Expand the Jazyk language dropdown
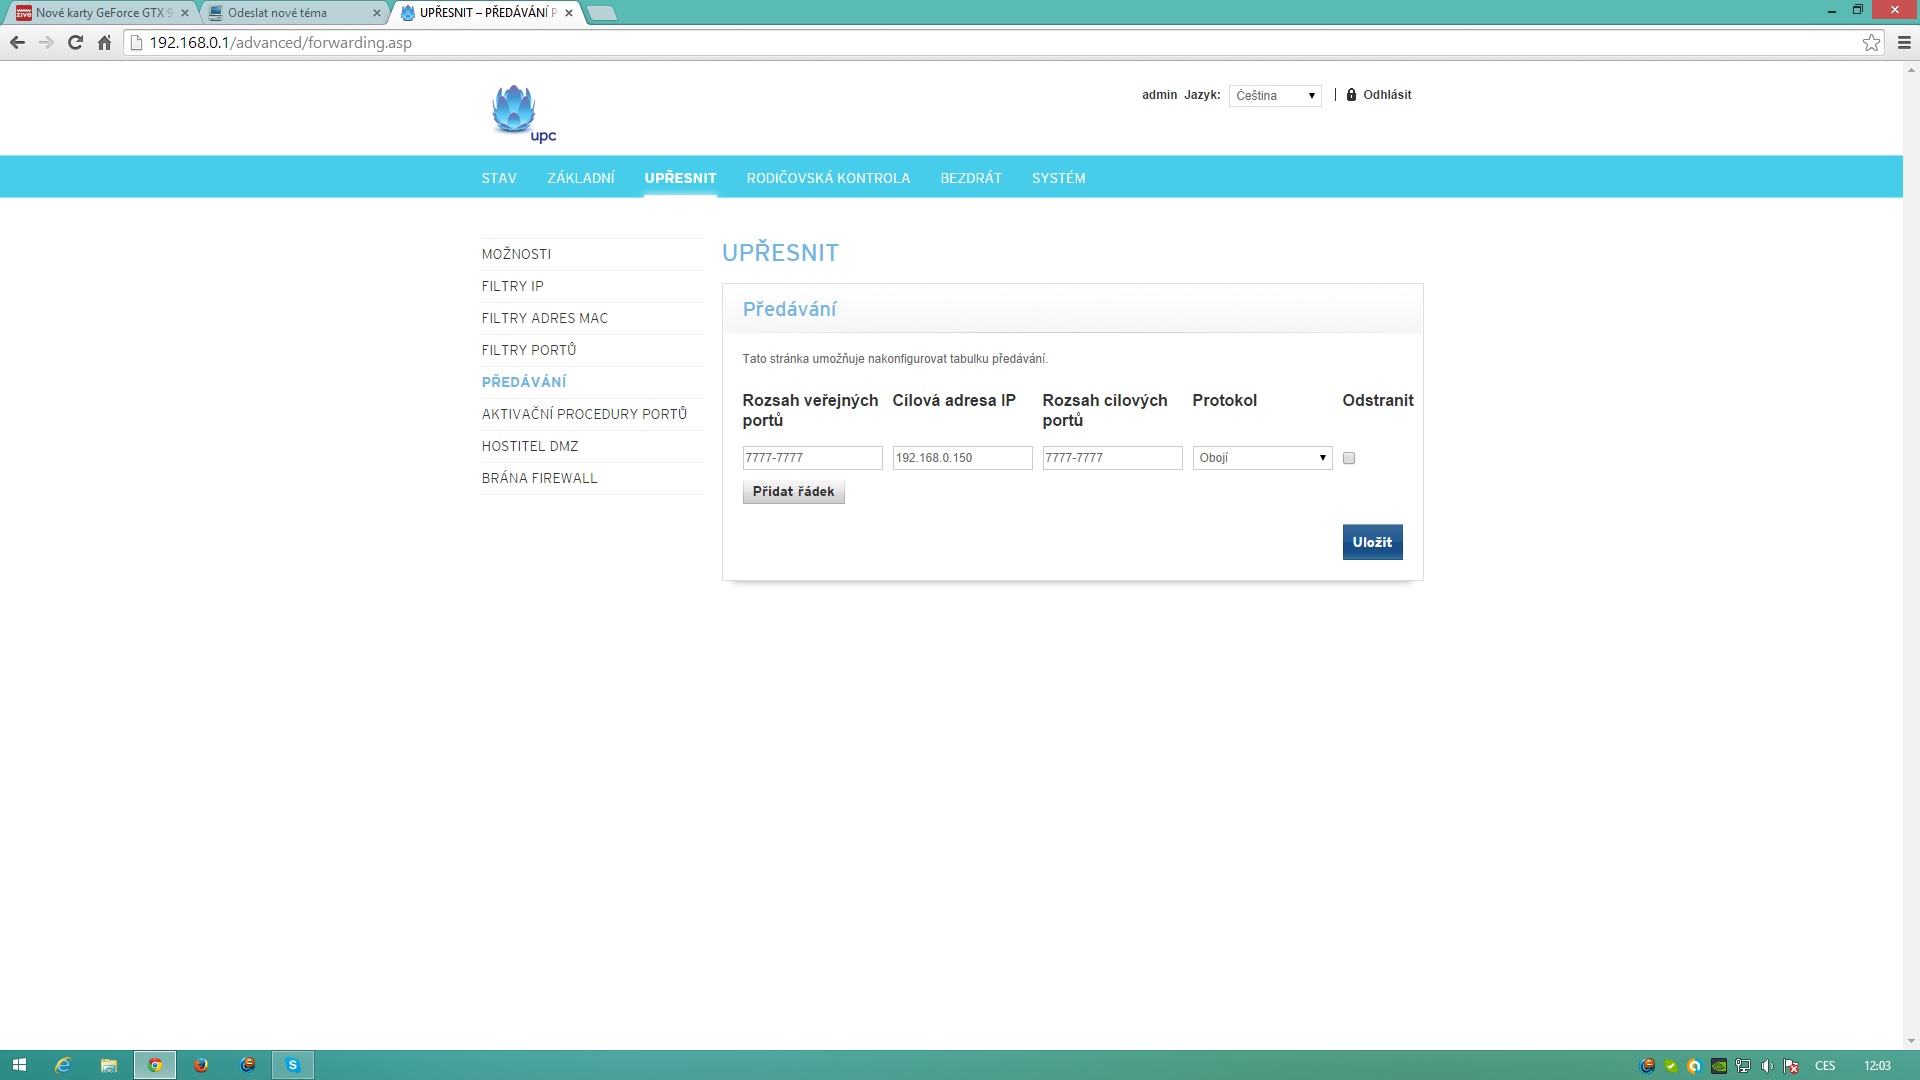Screen dimensions: 1920x1080 1275,96
